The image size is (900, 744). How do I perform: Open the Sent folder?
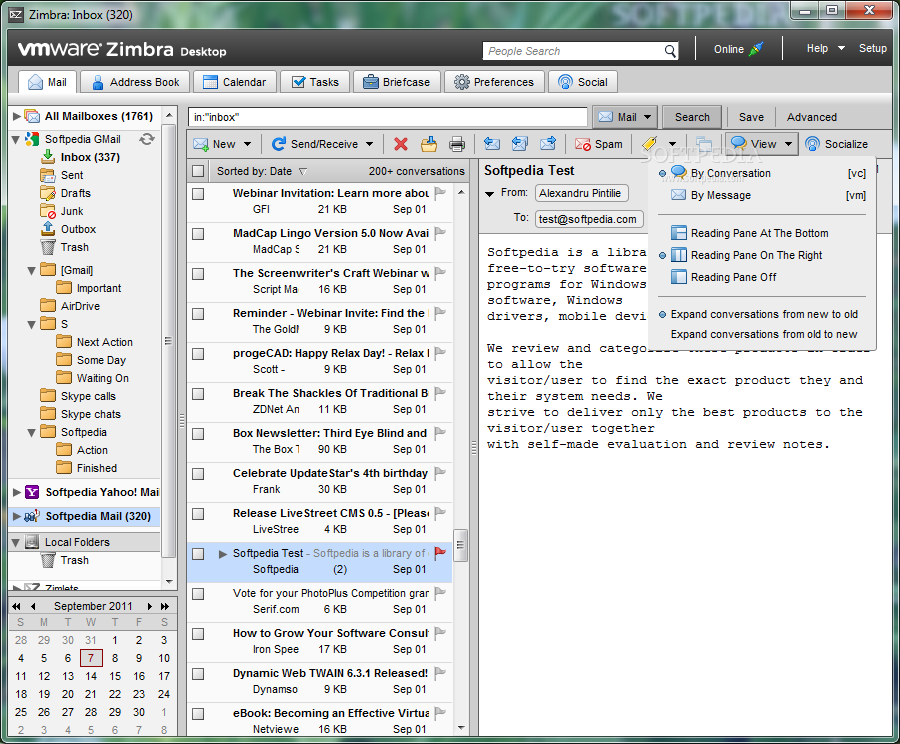pyautogui.click(x=72, y=175)
